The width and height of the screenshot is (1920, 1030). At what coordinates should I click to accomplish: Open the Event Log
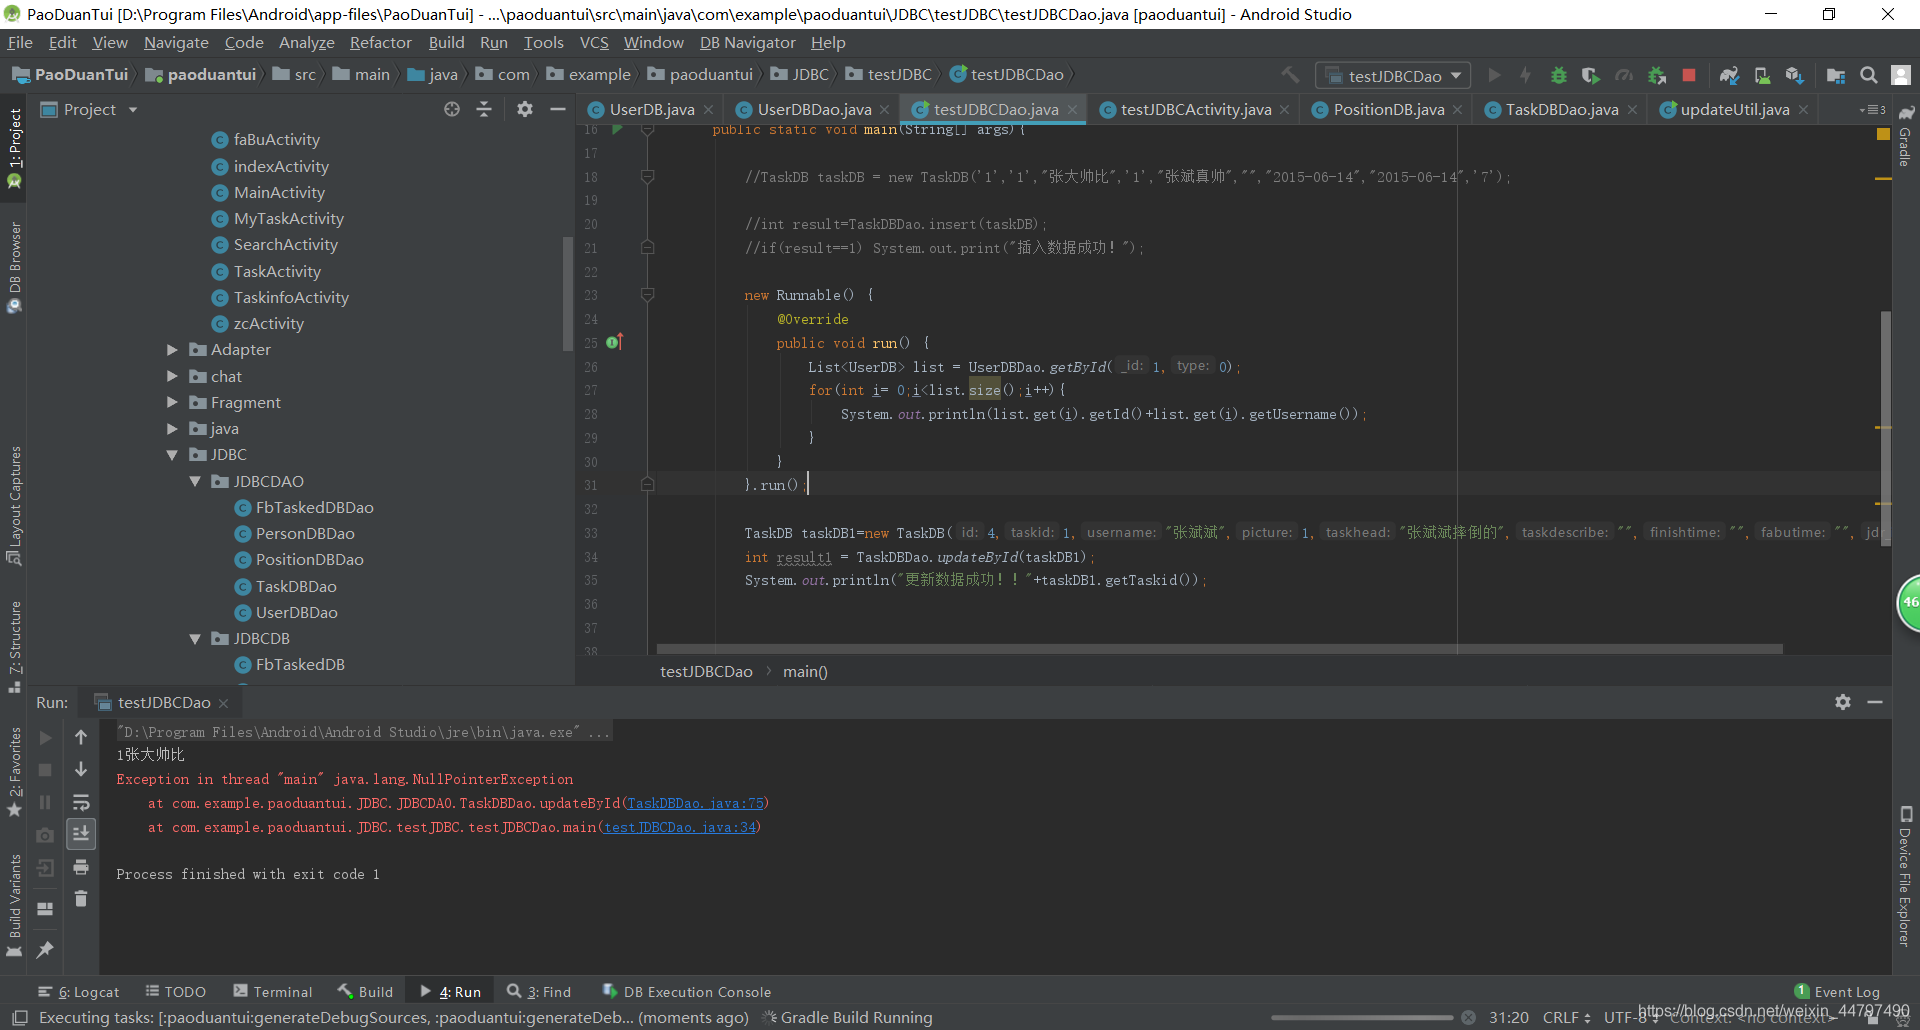[1837, 991]
